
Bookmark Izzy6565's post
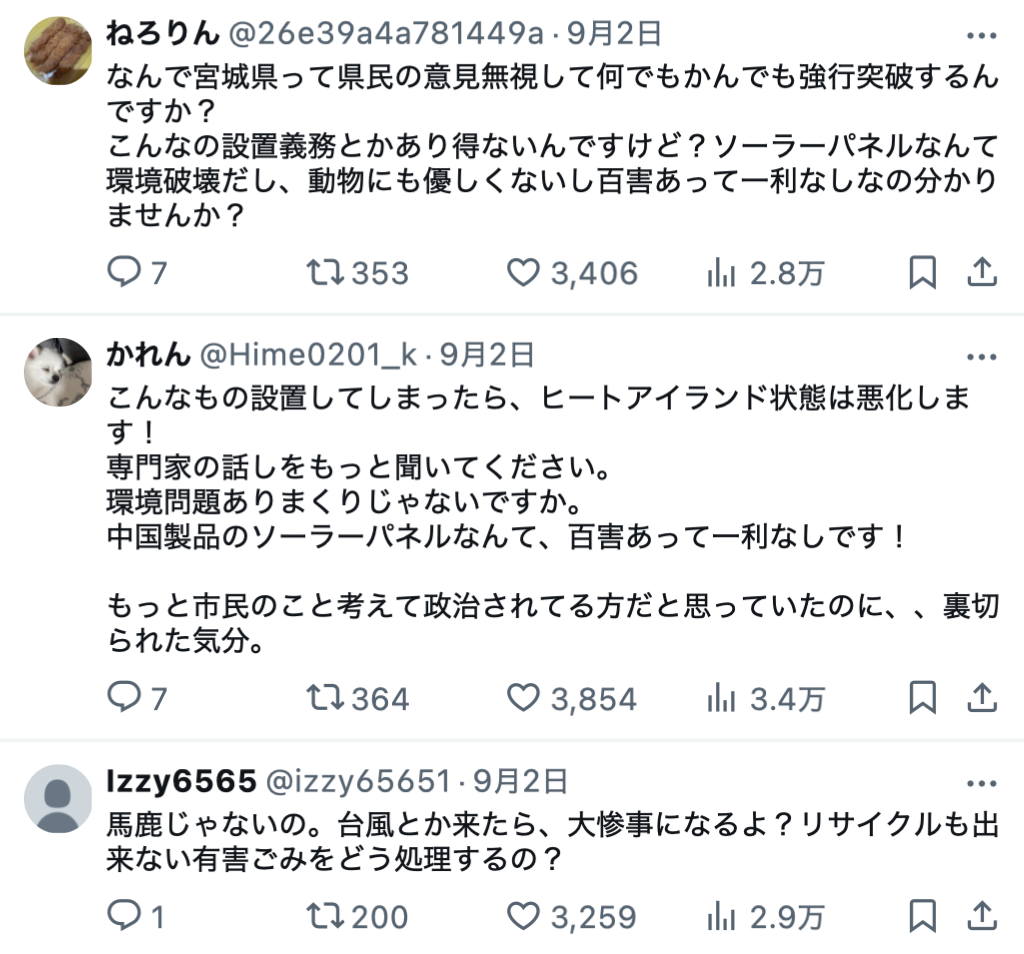[922, 916]
